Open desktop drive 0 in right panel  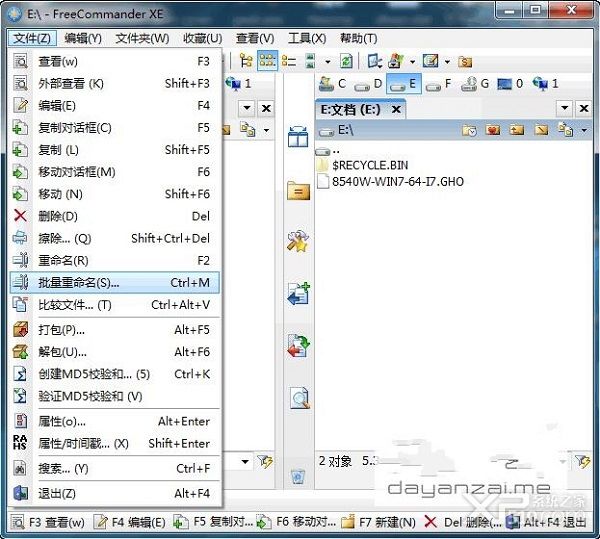tap(510, 84)
